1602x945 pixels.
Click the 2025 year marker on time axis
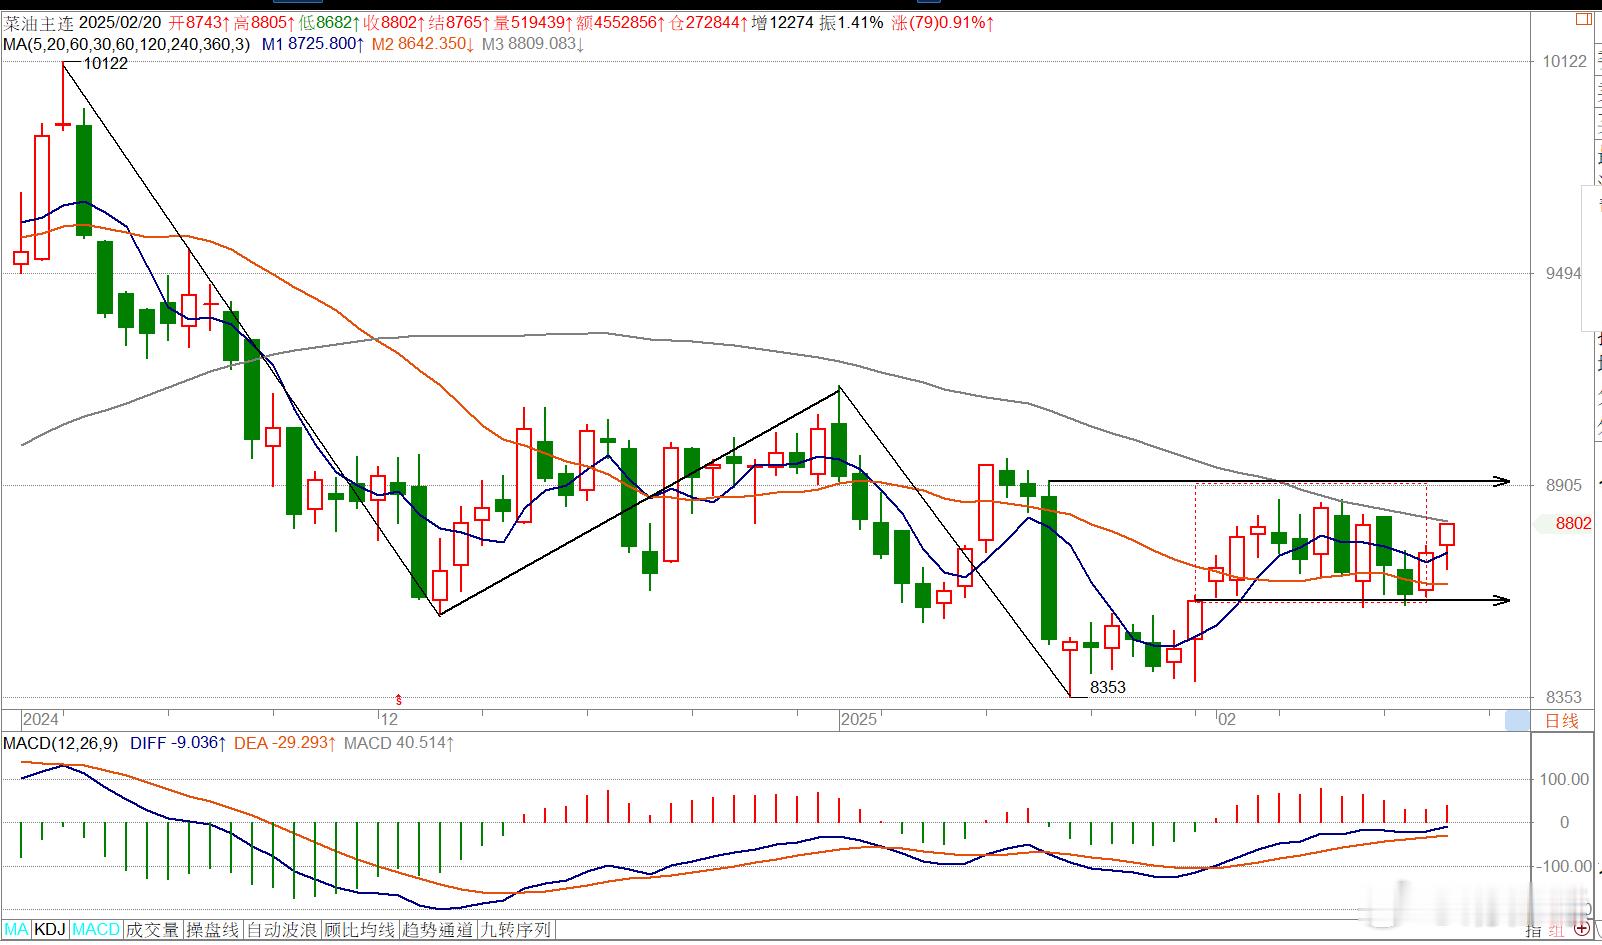(x=859, y=719)
